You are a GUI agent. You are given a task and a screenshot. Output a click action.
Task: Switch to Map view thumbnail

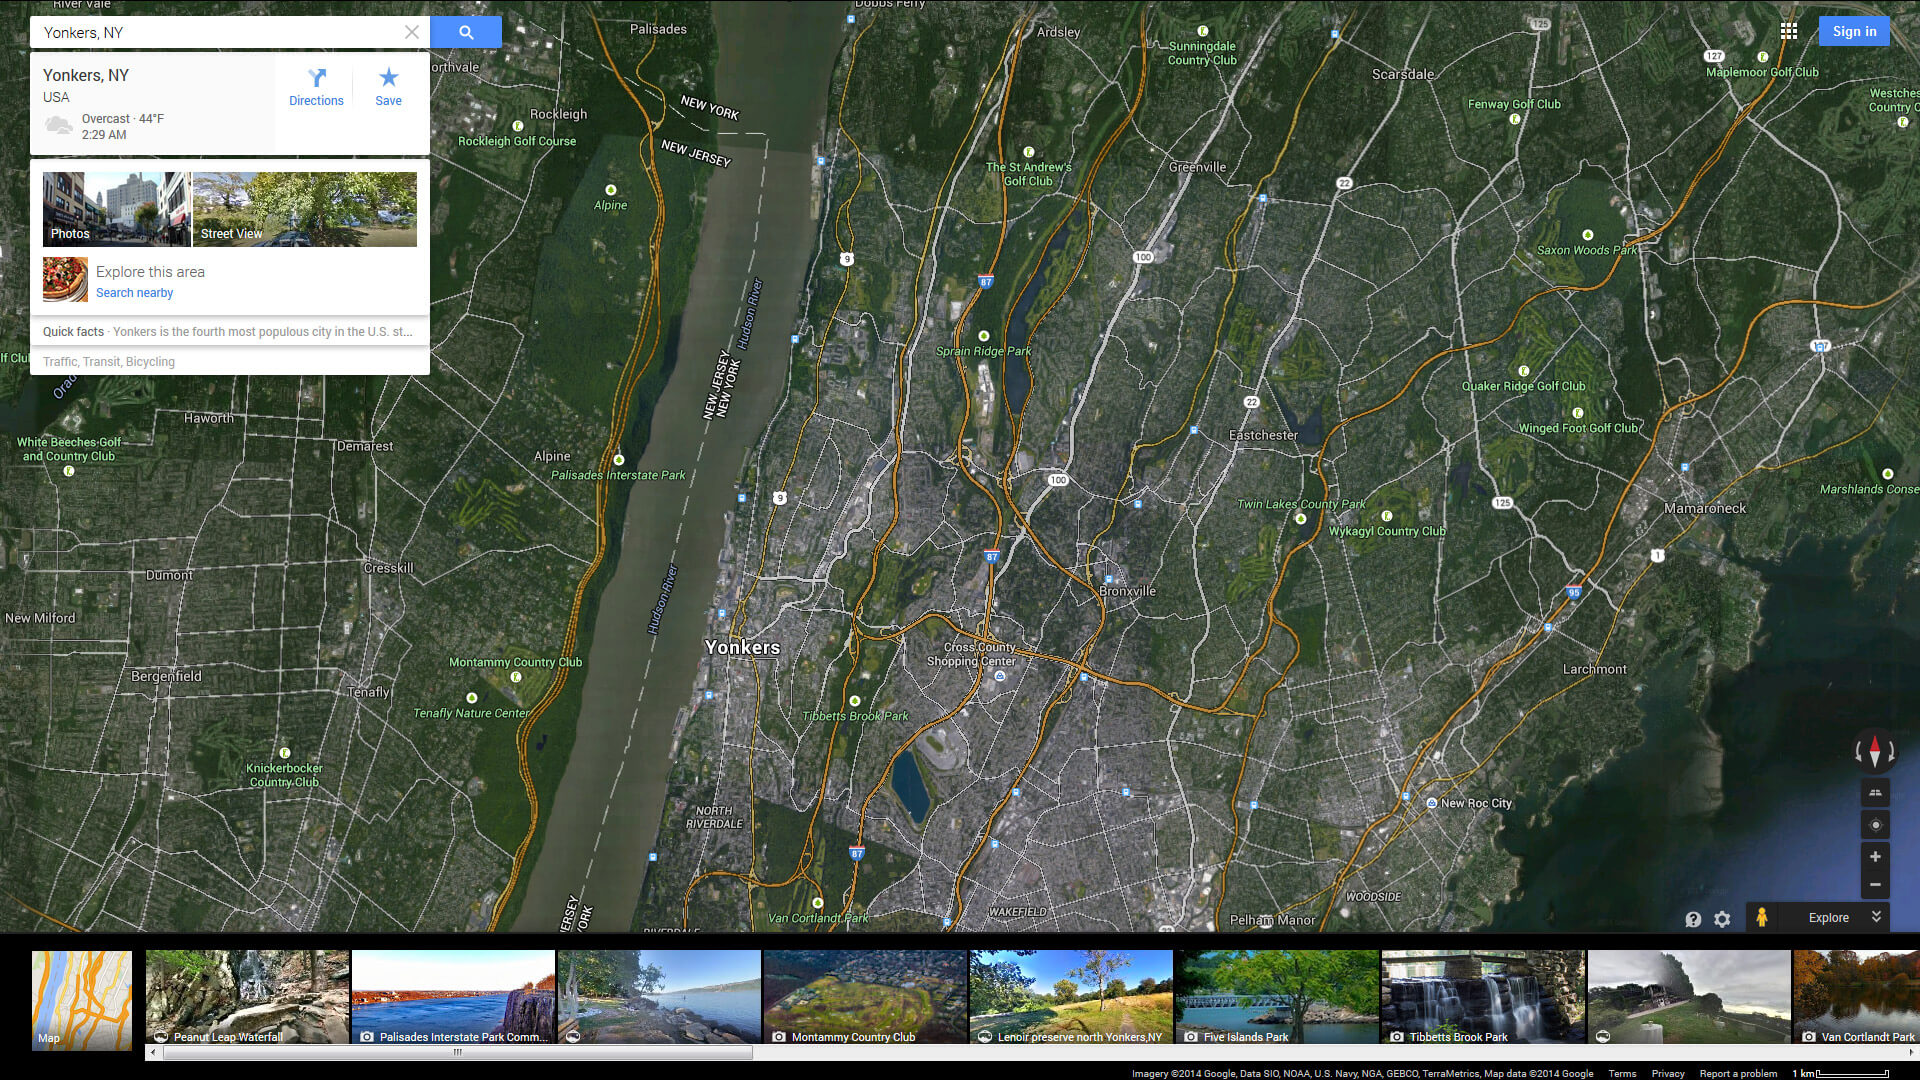(x=82, y=999)
